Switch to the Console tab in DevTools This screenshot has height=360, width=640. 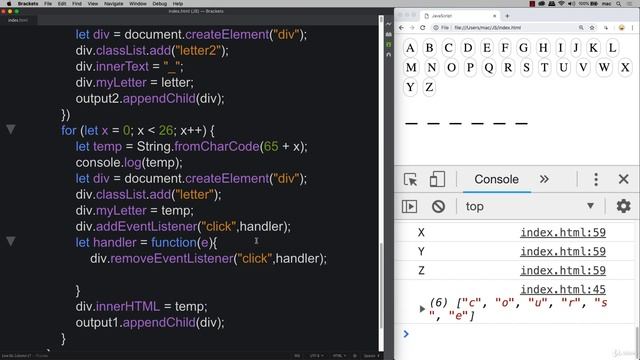pyautogui.click(x=496, y=179)
